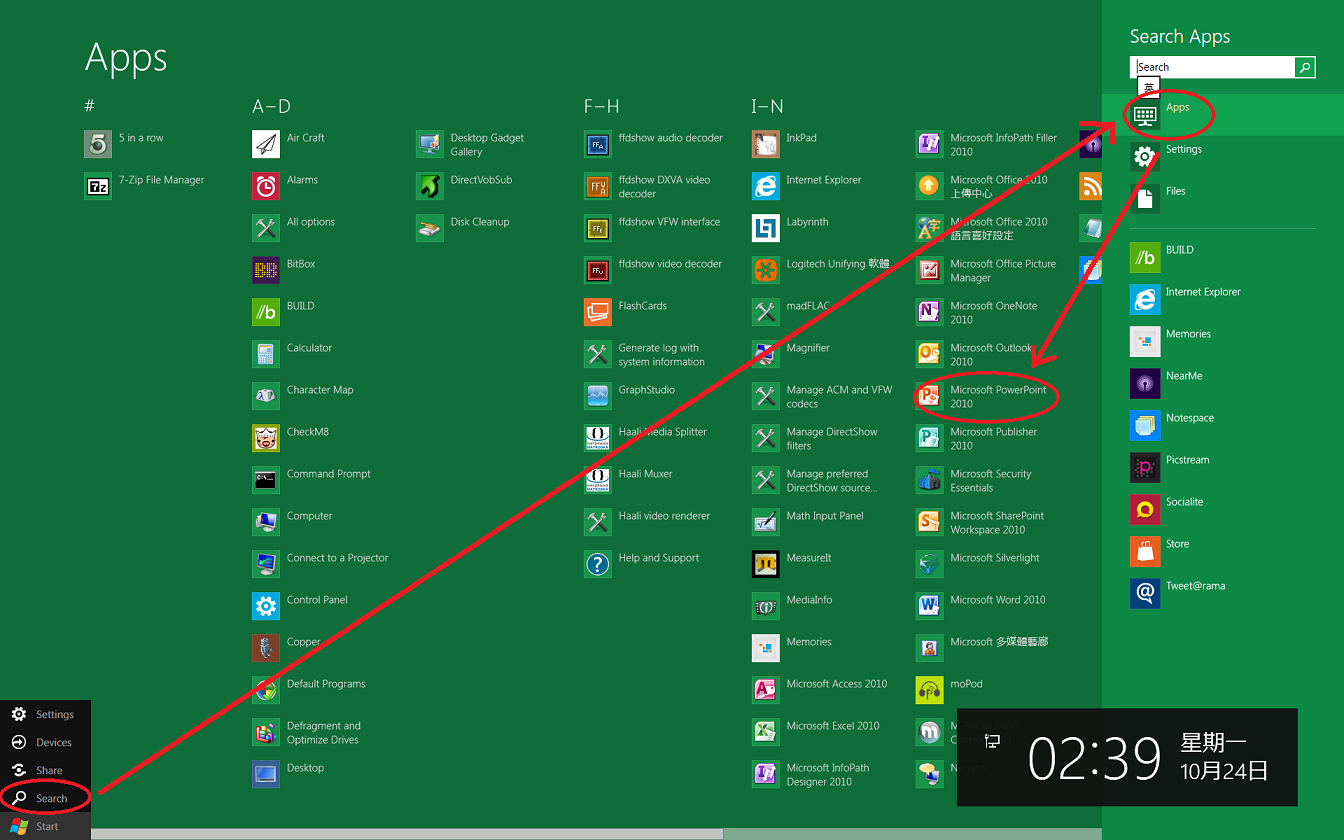The height and width of the screenshot is (840, 1344).
Task: Launch MediaInfo
Action: click(x=792, y=606)
